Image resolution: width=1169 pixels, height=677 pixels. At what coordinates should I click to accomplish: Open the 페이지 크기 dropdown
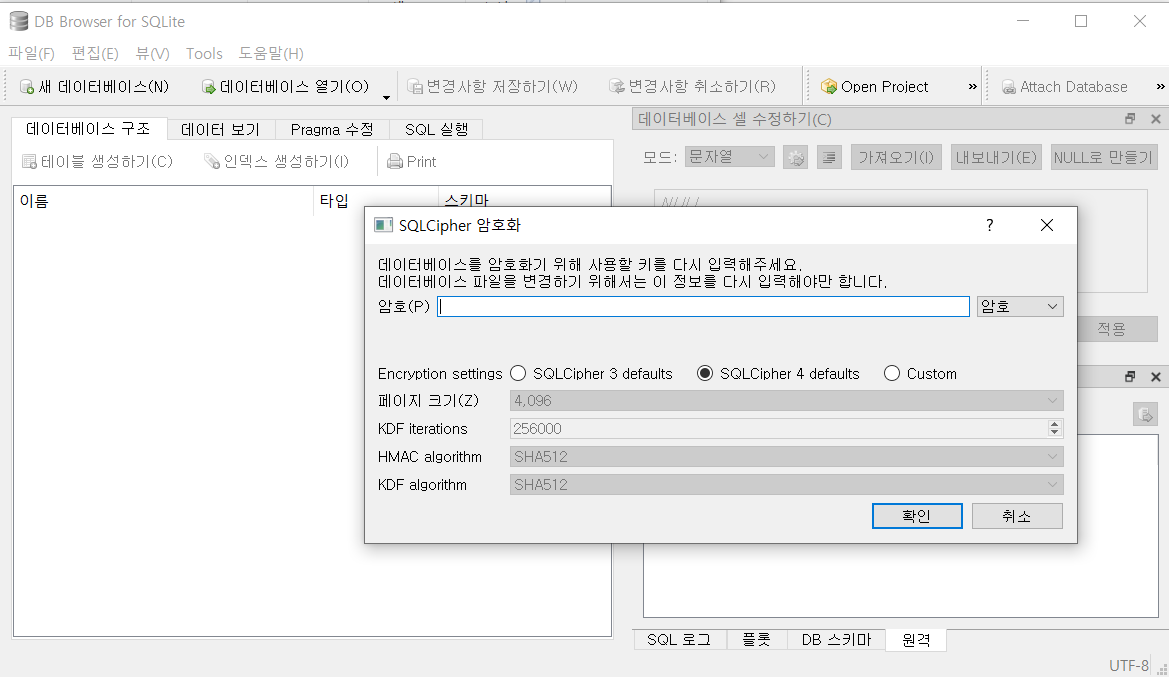click(x=787, y=400)
